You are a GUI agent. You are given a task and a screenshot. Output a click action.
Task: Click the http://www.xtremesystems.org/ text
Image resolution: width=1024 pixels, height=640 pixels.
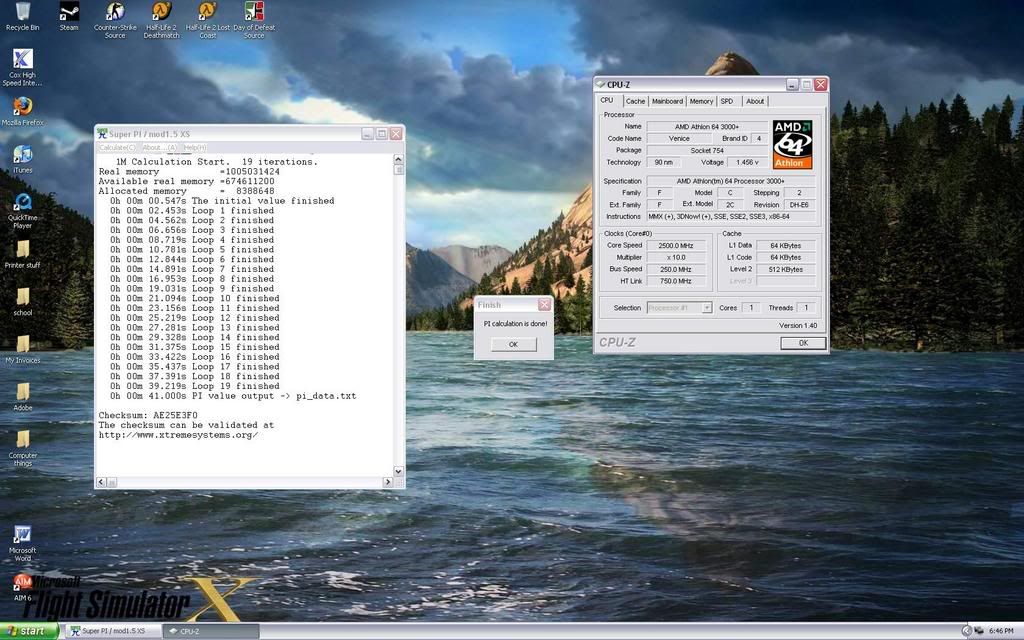point(178,435)
